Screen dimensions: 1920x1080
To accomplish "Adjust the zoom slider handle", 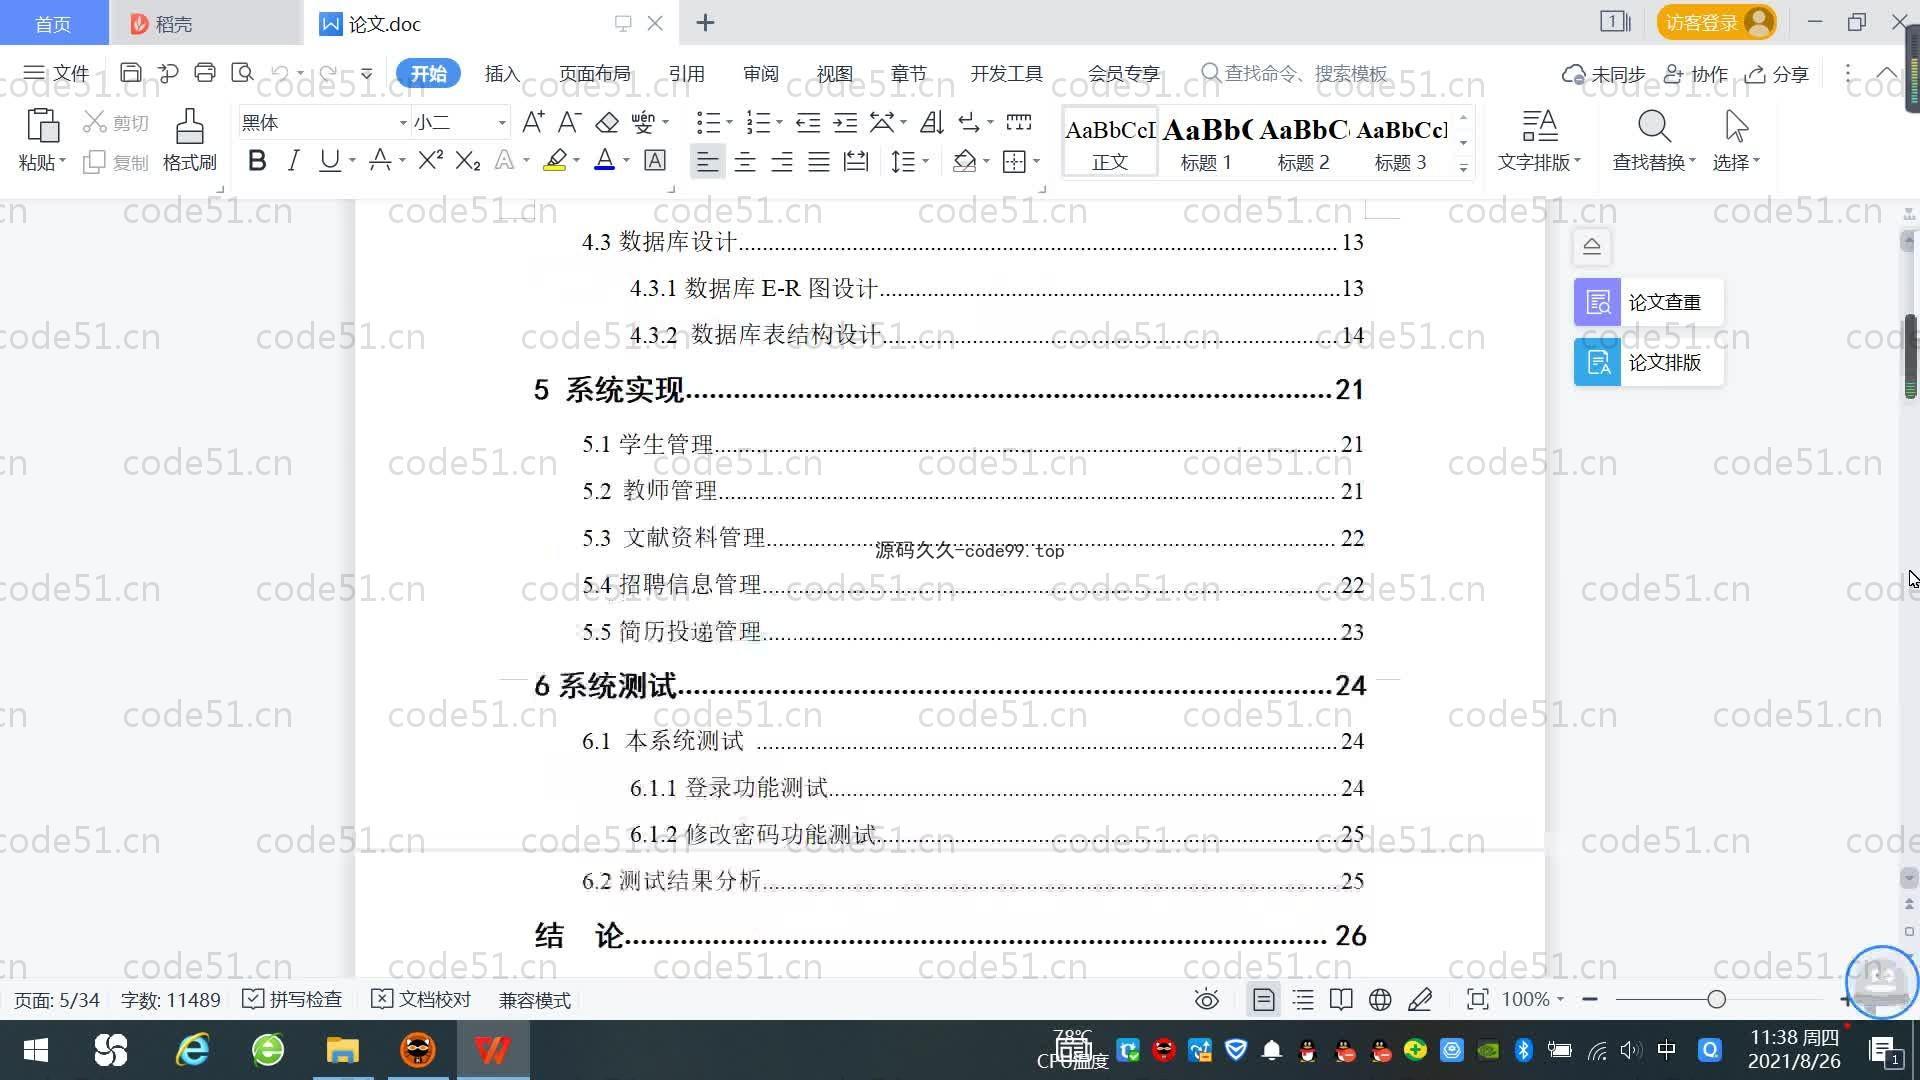I will click(x=1717, y=999).
